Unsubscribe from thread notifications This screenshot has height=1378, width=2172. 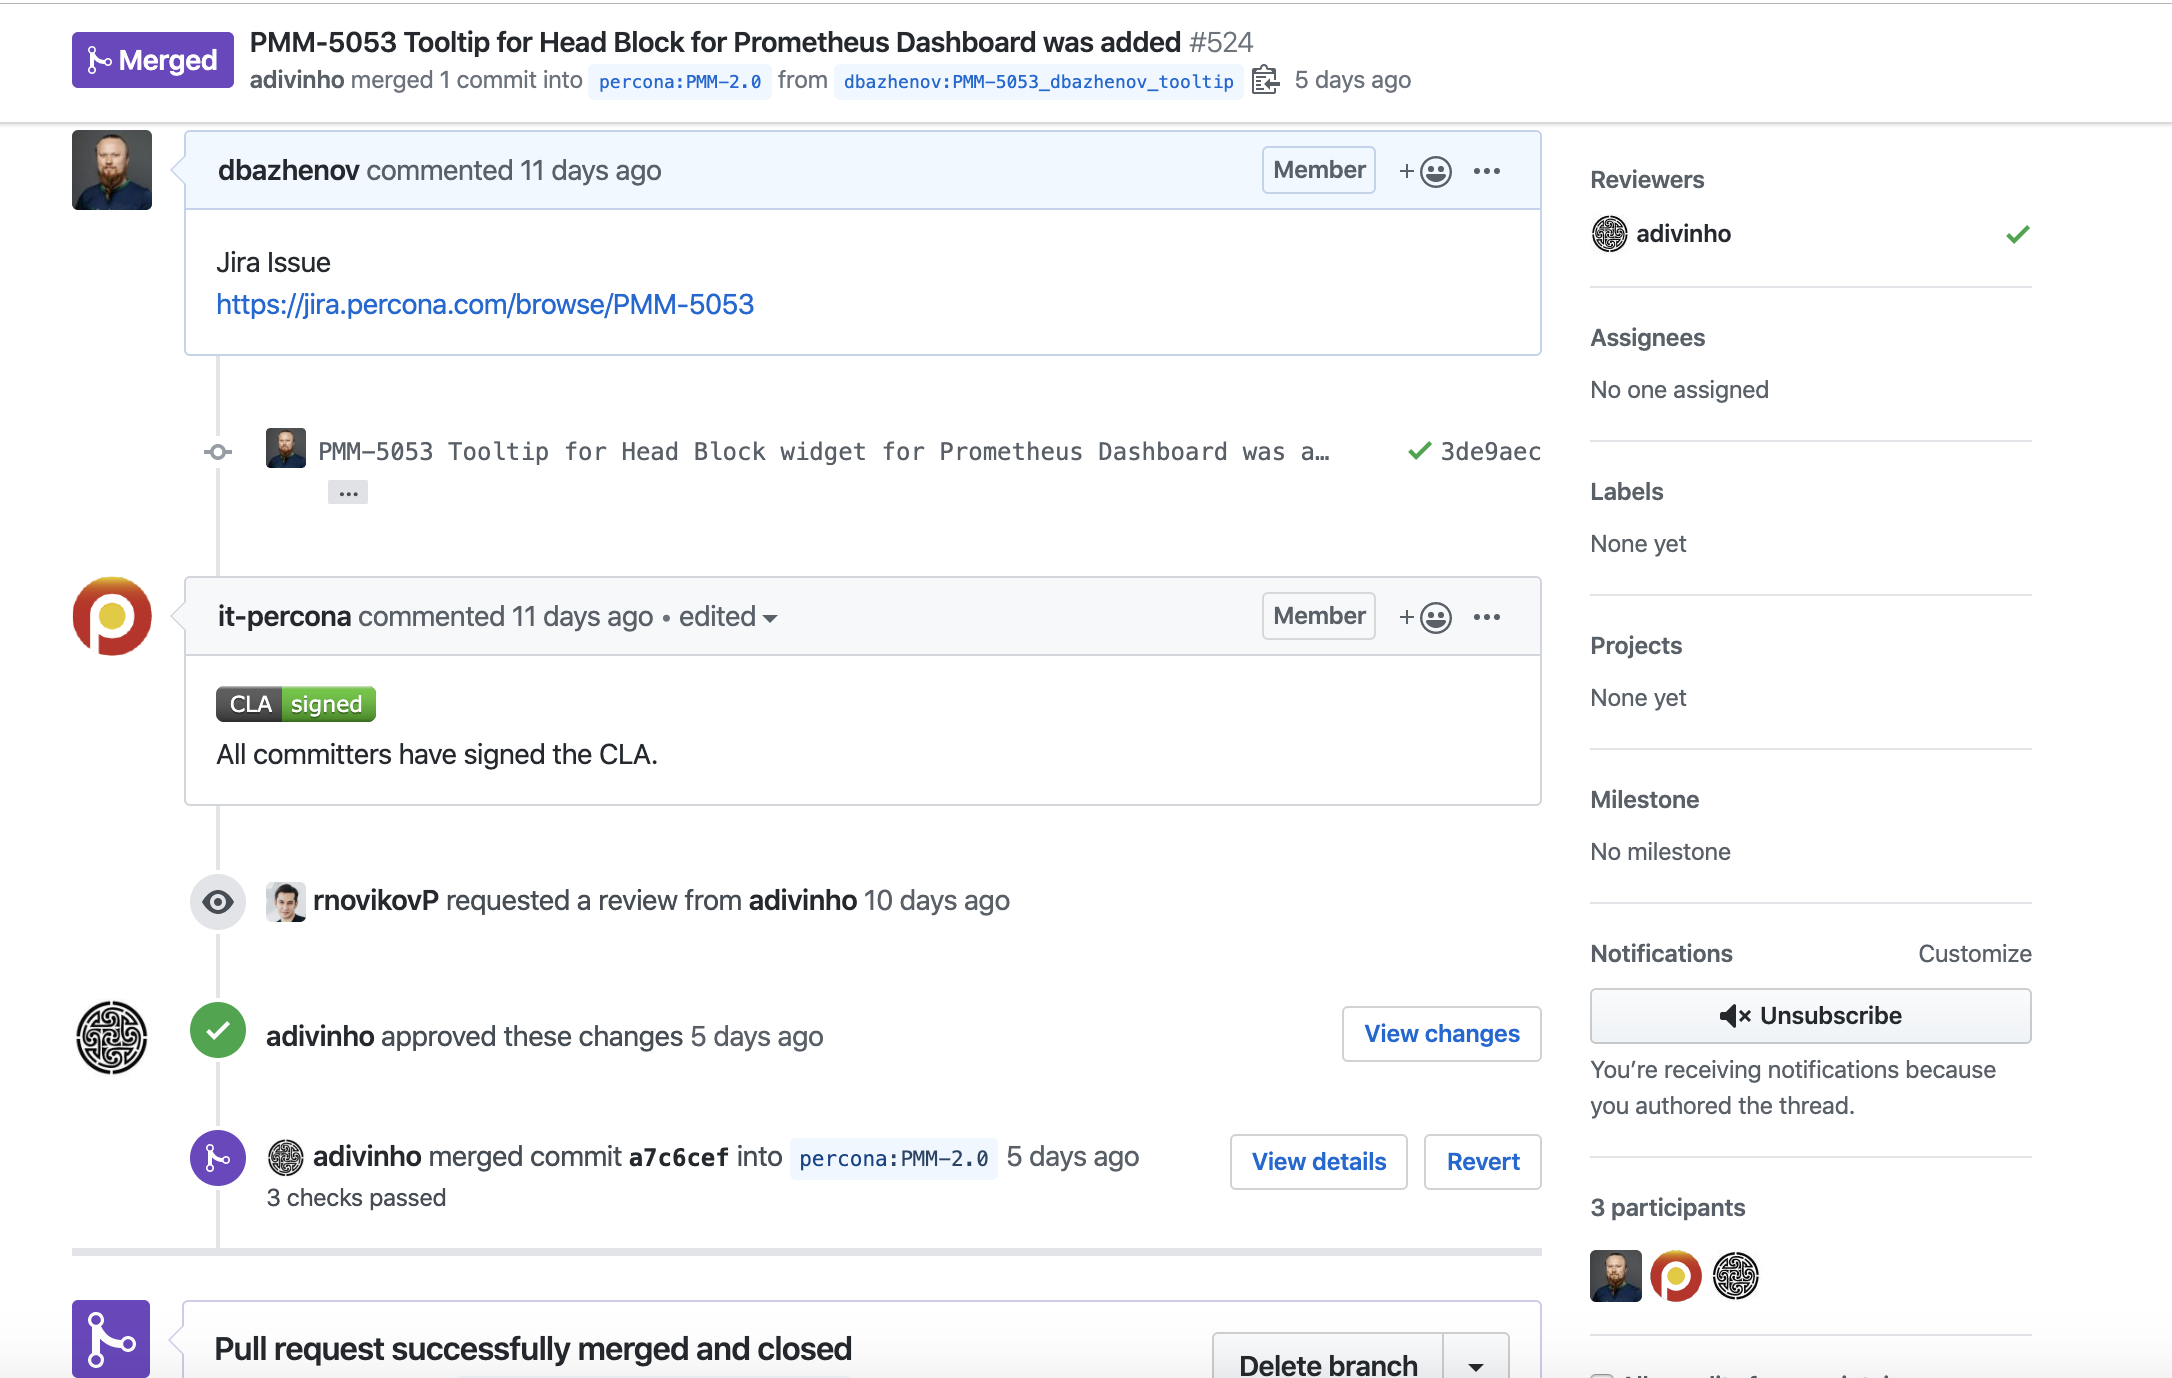(1811, 1016)
